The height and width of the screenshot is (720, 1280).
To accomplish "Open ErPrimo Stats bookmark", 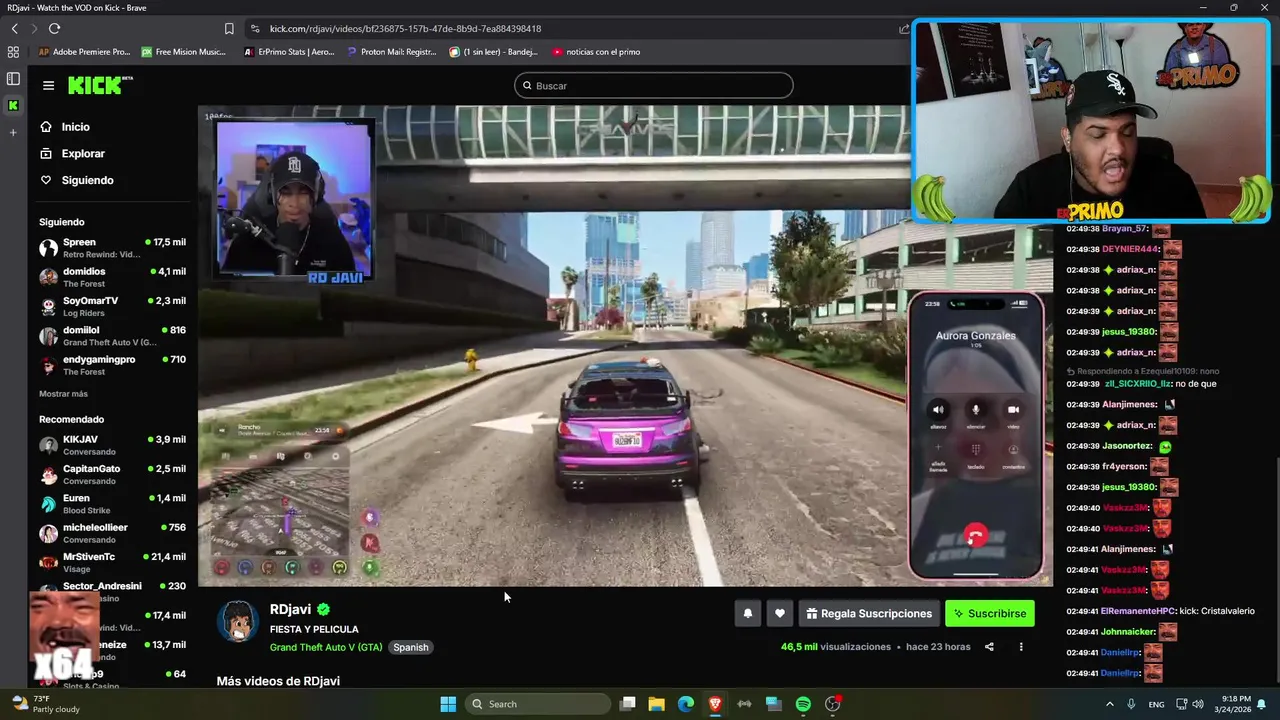I will tap(289, 52).
